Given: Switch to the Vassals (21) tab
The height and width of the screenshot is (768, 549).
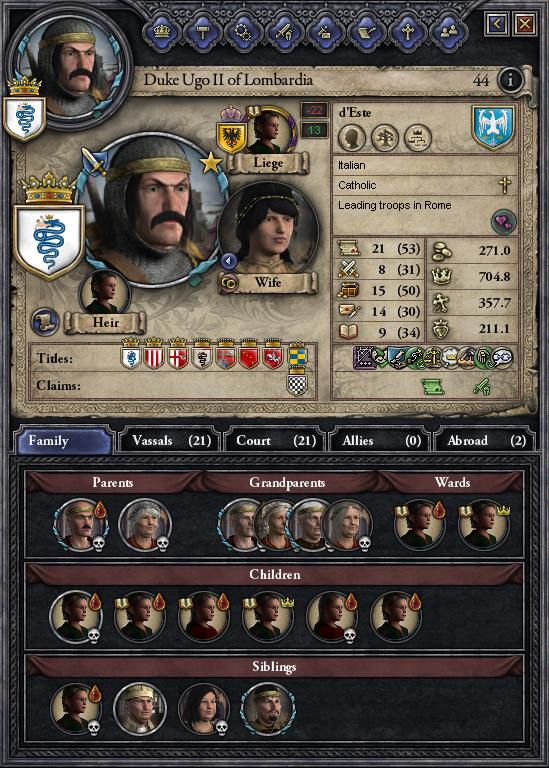Looking at the screenshot, I should click(171, 440).
